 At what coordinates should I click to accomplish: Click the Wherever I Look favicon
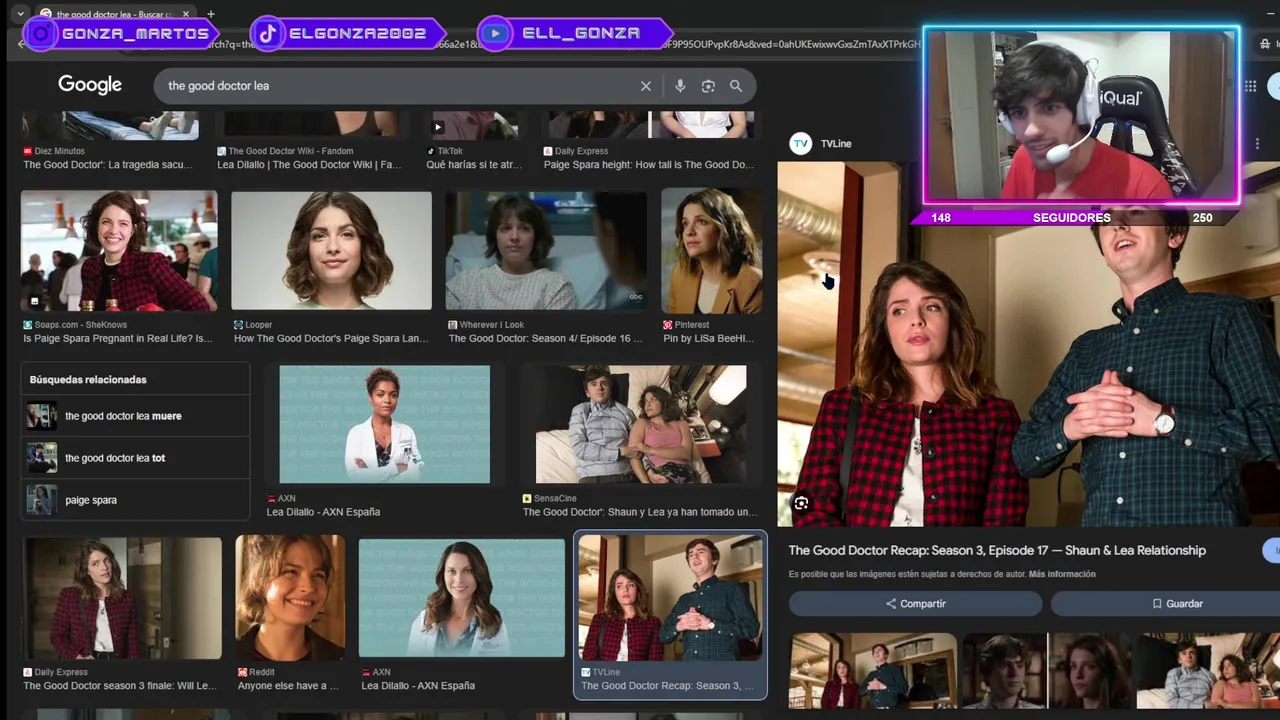[453, 325]
